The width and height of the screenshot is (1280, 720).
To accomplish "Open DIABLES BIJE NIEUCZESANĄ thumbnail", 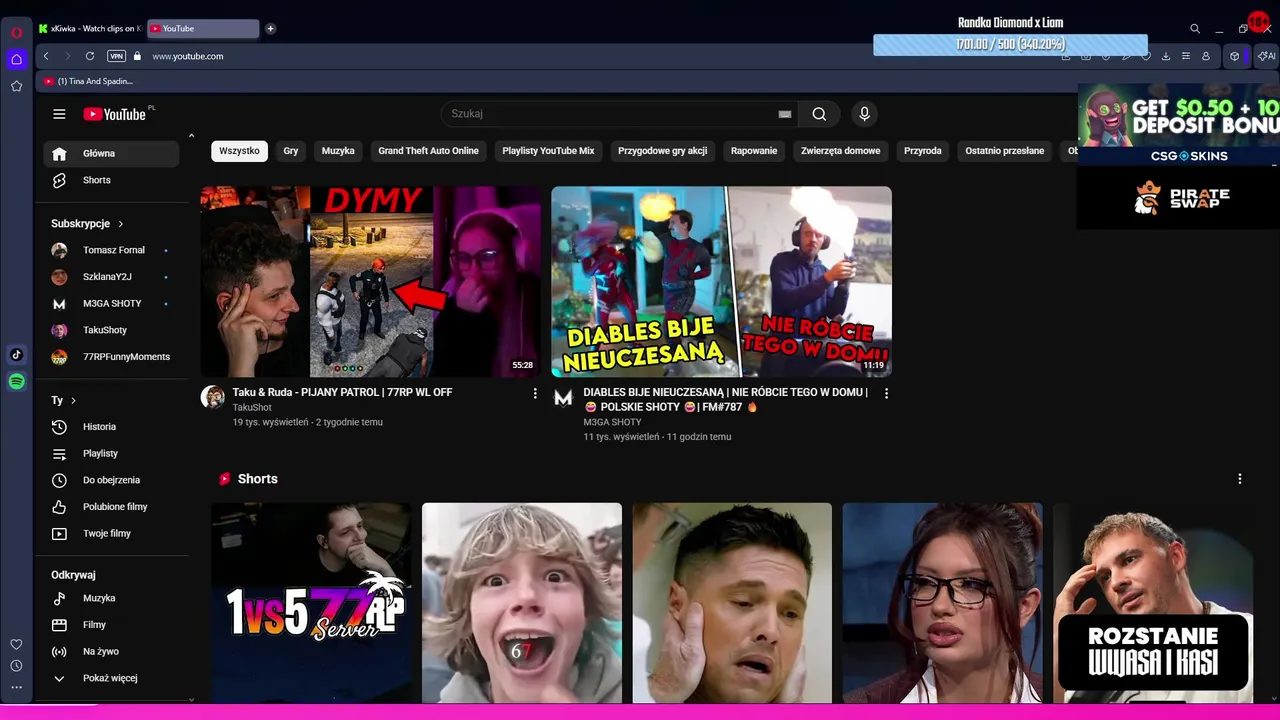I will tap(721, 281).
